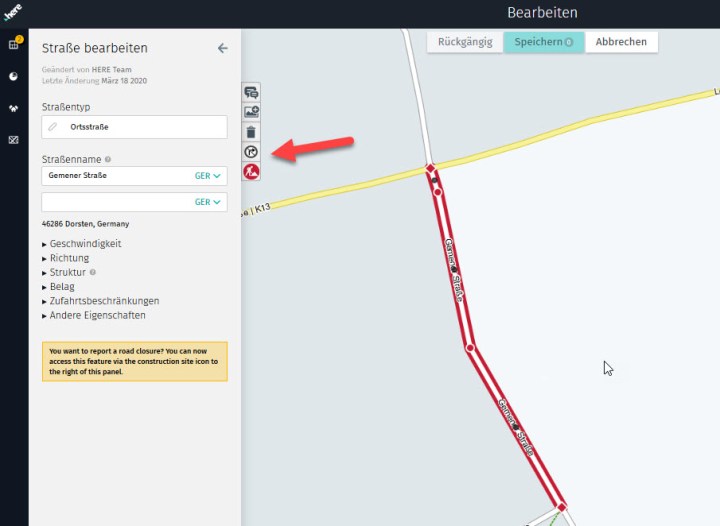720x526 pixels.
Task: Report closure via construction site icon
Action: click(251, 171)
